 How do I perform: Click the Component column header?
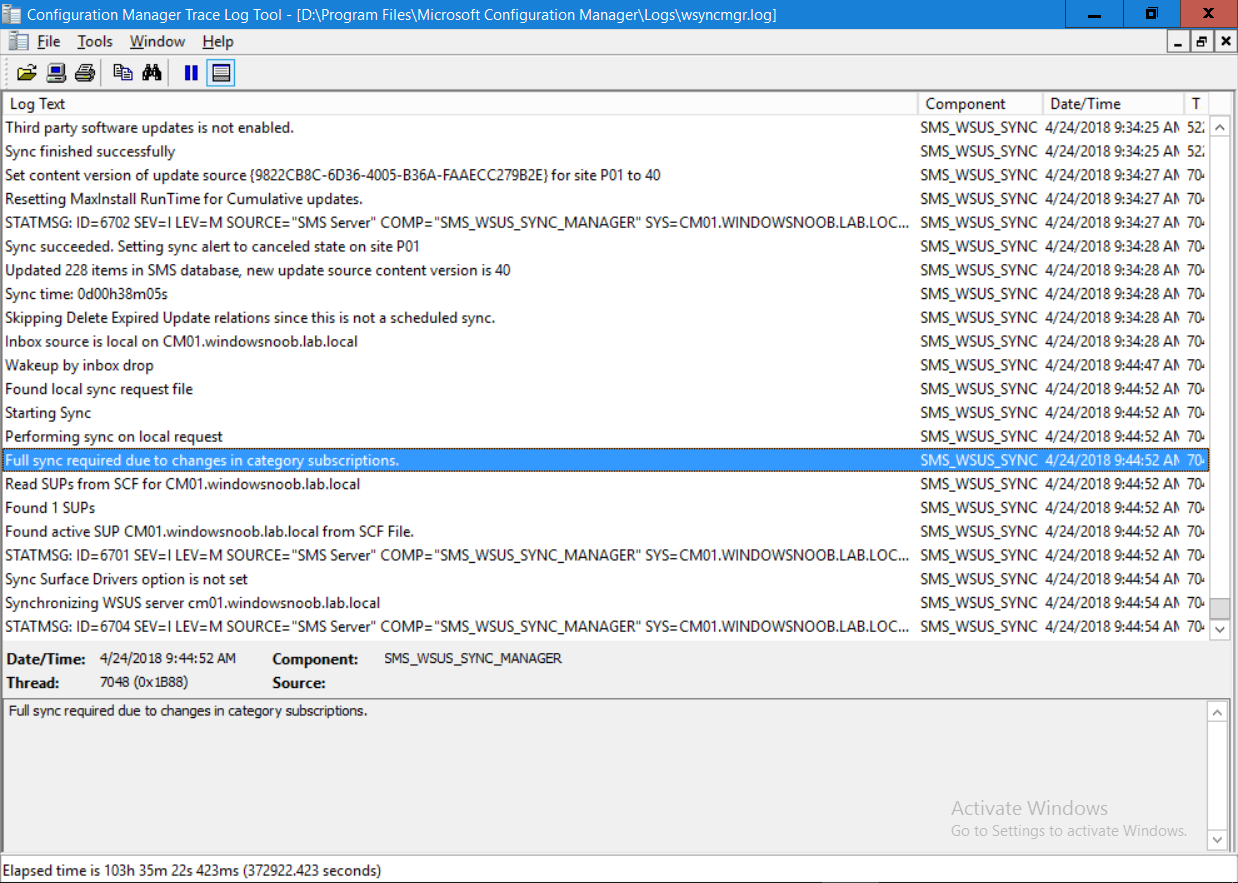pyautogui.click(x=980, y=104)
